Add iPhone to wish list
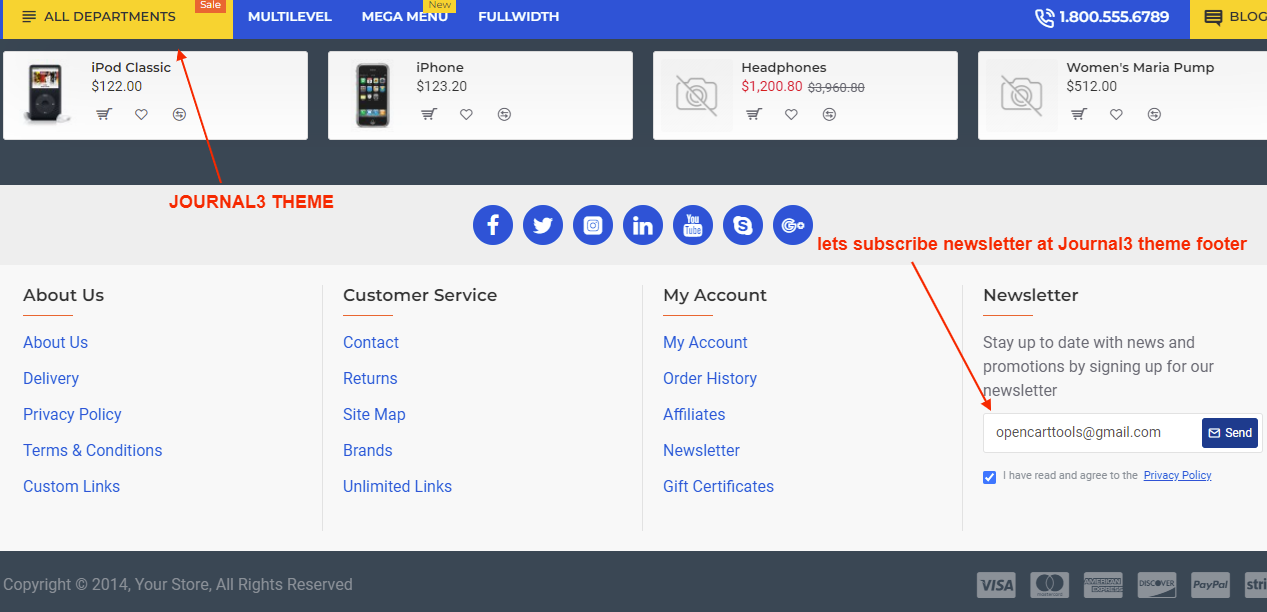The height and width of the screenshot is (612, 1267). (466, 114)
